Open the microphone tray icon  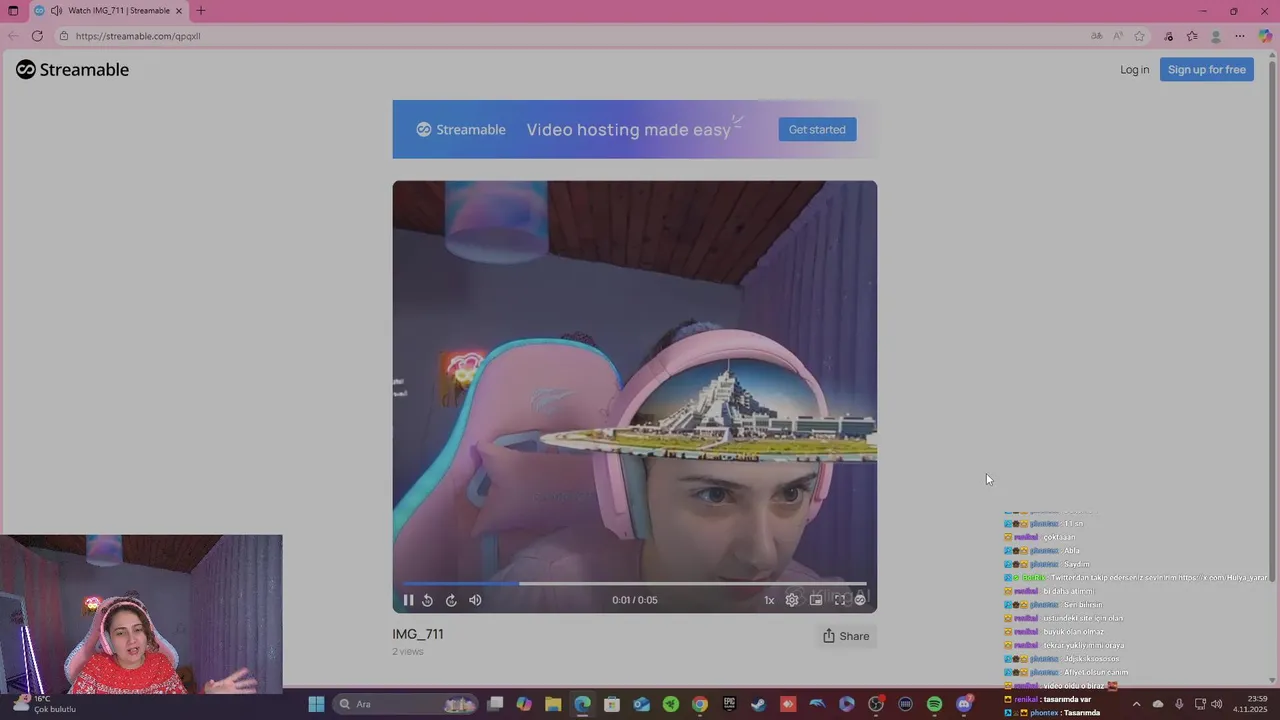(1179, 704)
